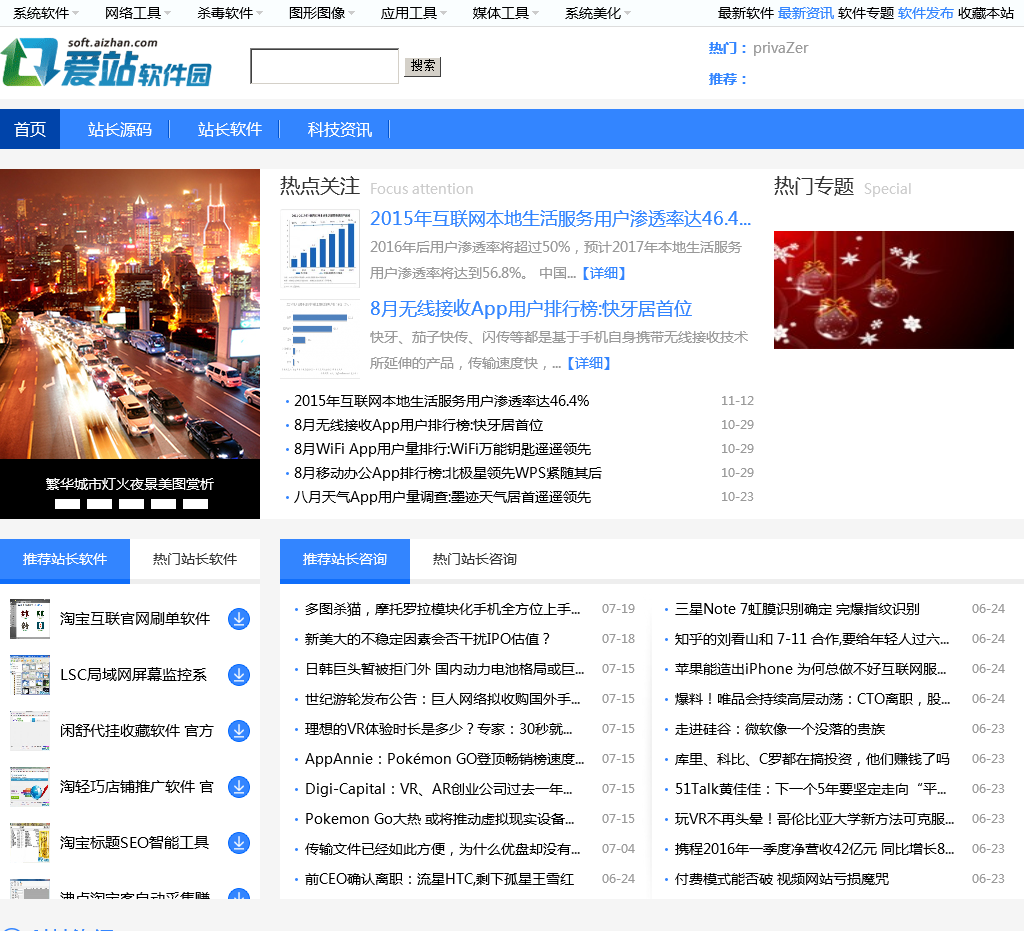Download 淘宝互联官网刷单软件 via its download icon
This screenshot has height=931, width=1024.
(239, 618)
